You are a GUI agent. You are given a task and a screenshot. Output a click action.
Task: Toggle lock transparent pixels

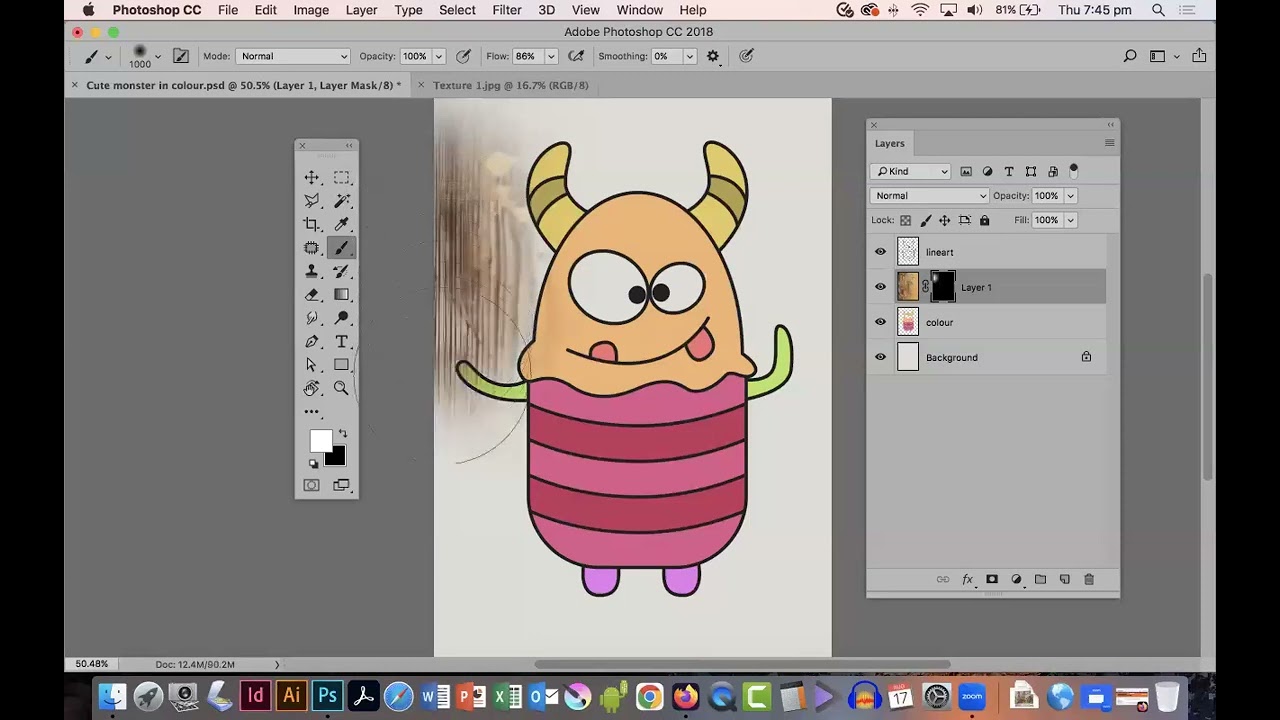[x=905, y=220]
